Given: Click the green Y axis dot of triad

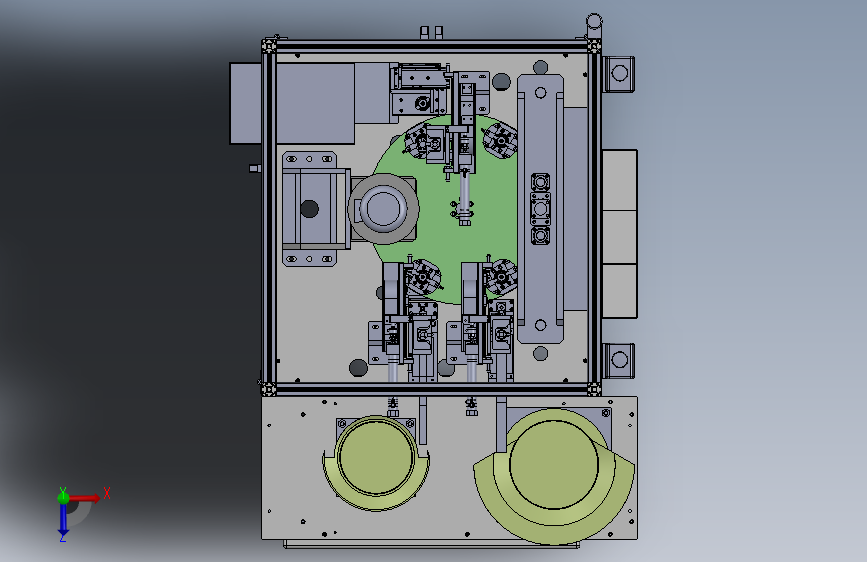Looking at the screenshot, I should click(63, 497).
